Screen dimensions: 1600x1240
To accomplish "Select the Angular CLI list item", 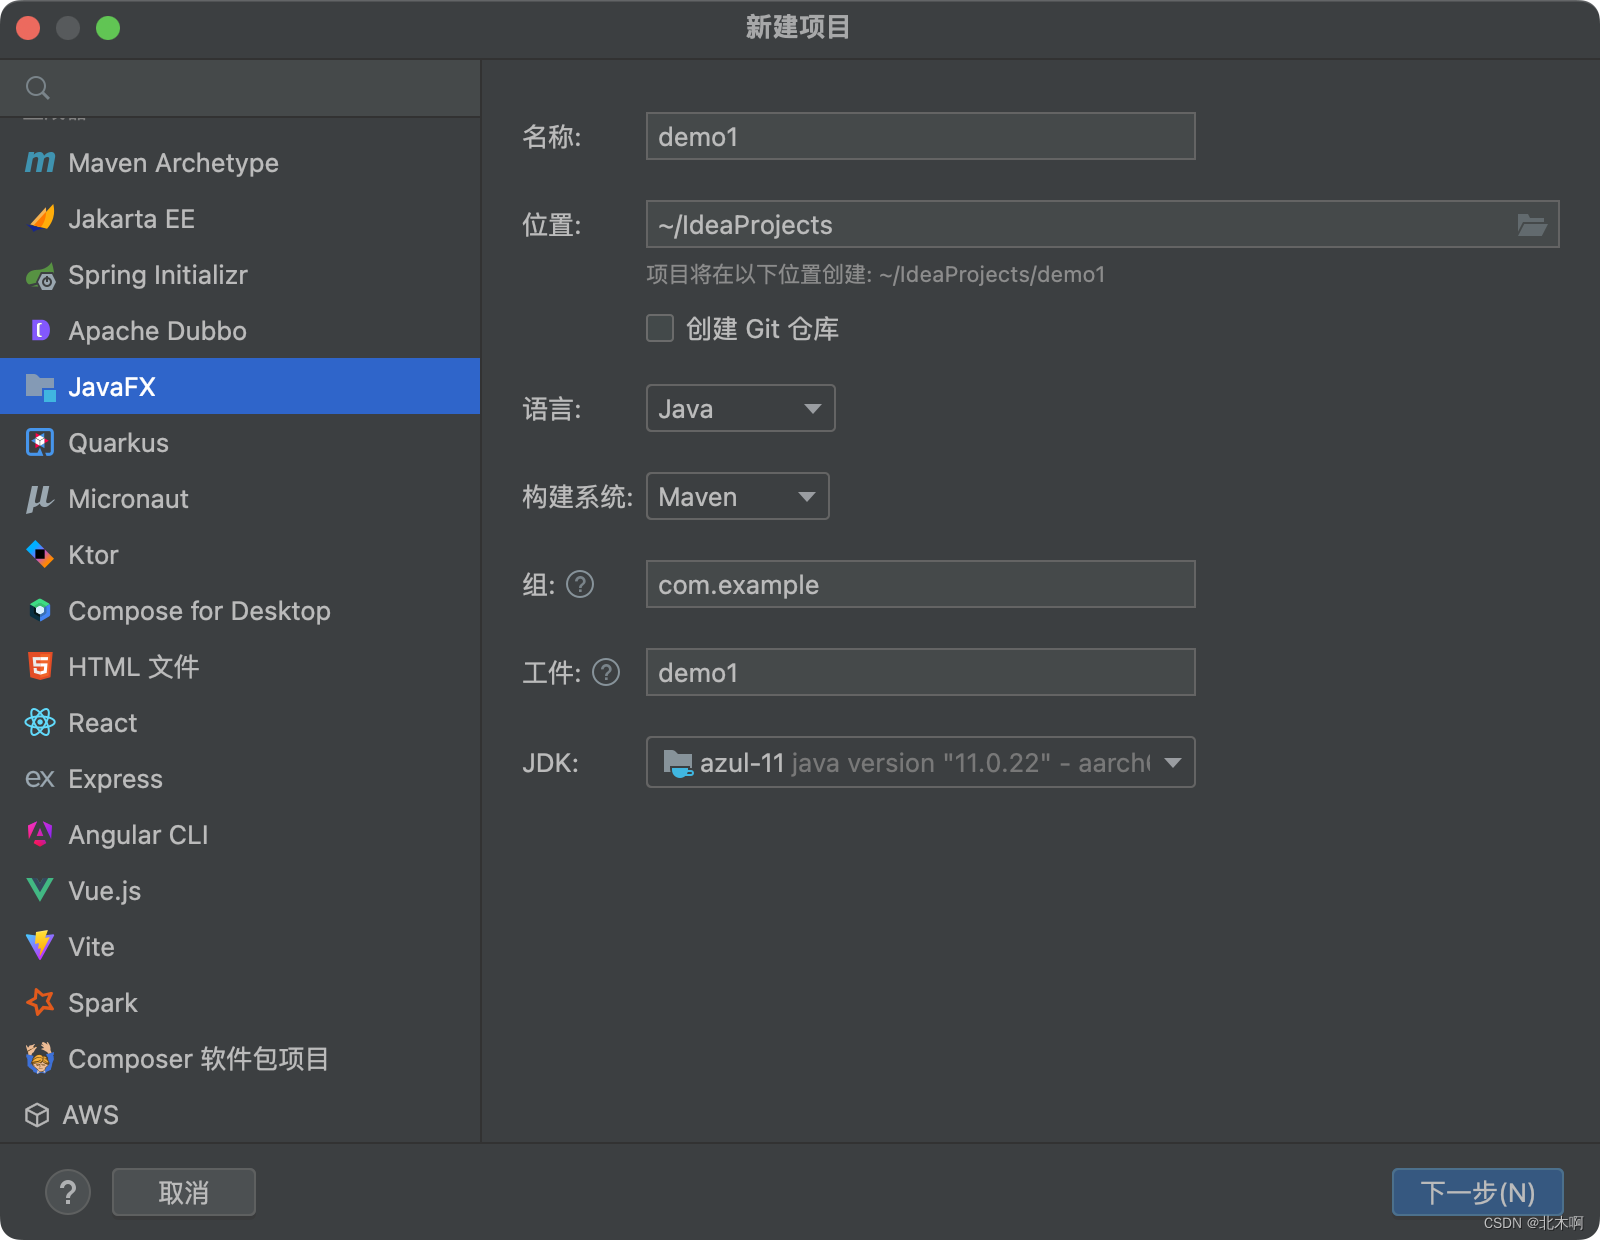I will pos(240,834).
